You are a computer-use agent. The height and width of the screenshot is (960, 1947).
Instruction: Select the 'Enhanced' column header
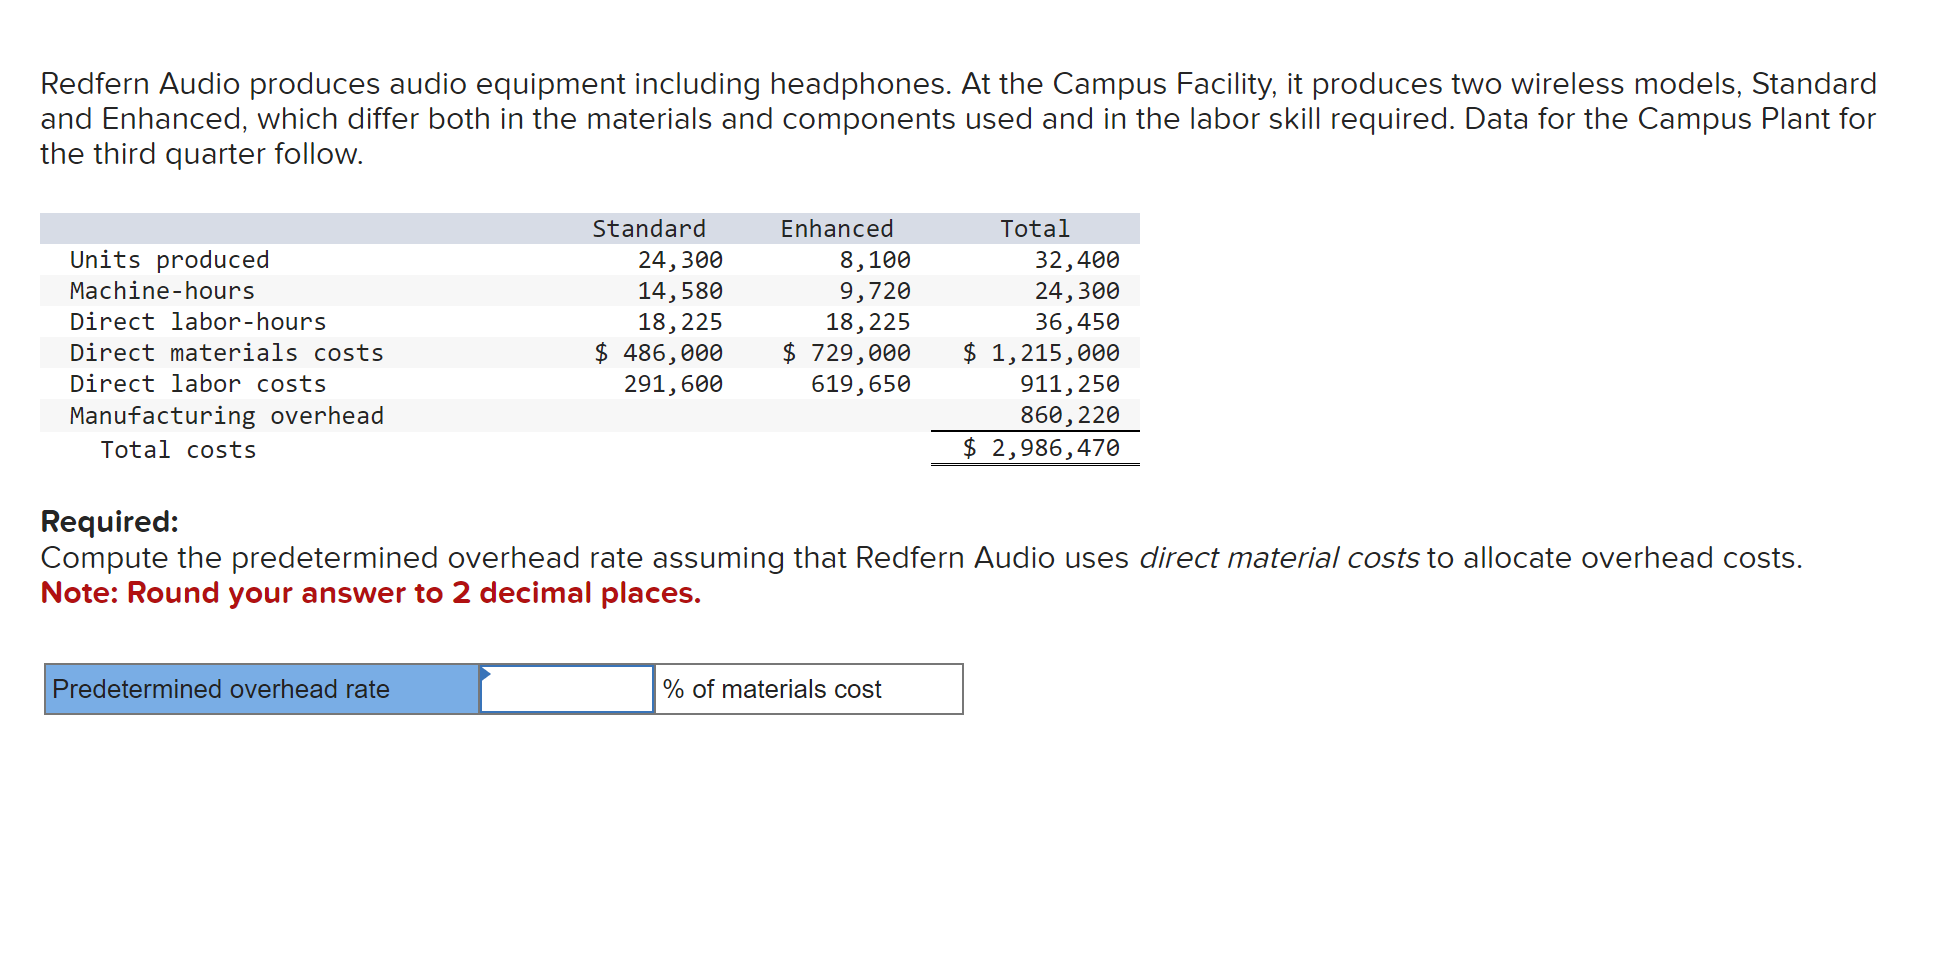coord(837,228)
